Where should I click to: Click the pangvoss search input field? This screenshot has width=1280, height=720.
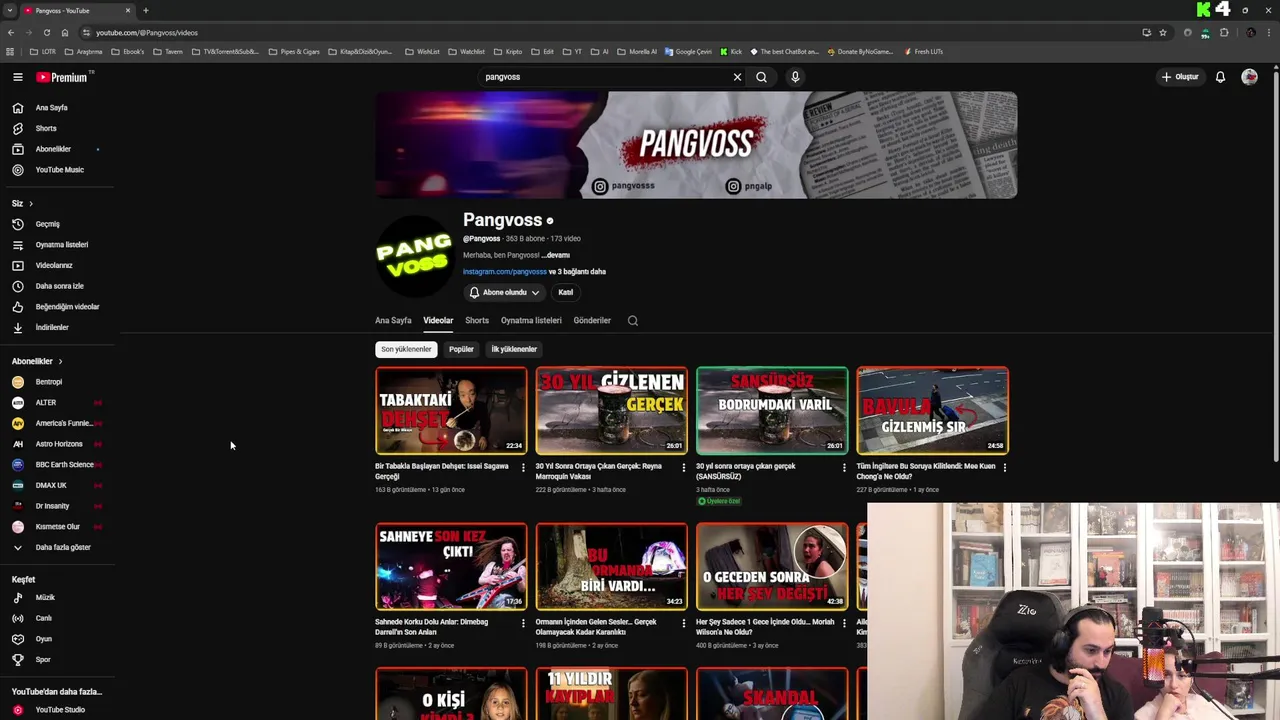(x=605, y=77)
